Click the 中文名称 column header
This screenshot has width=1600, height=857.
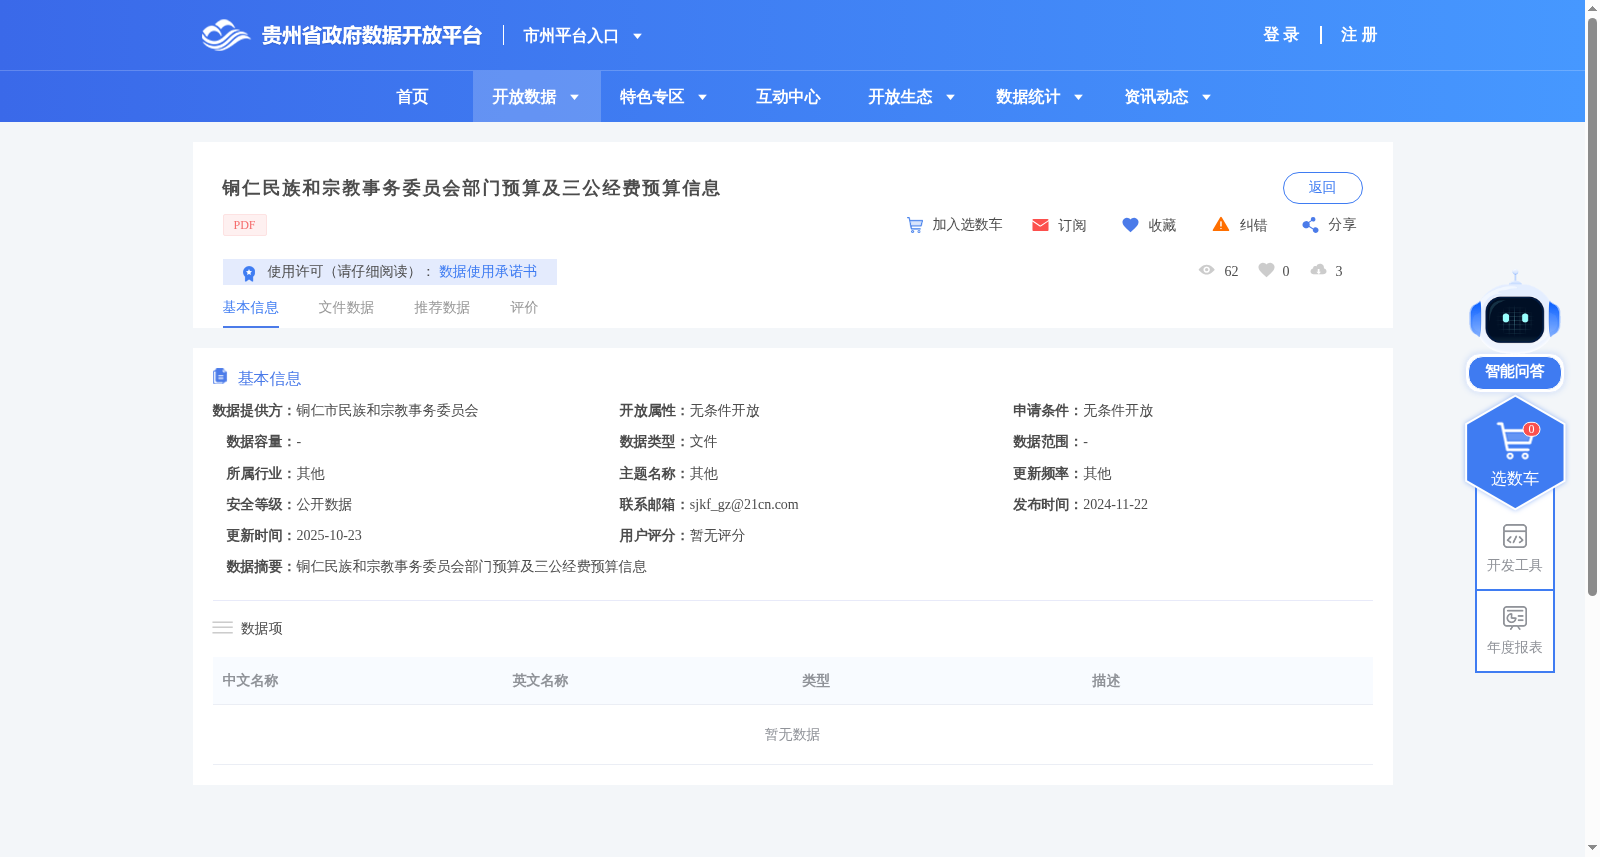(x=250, y=681)
